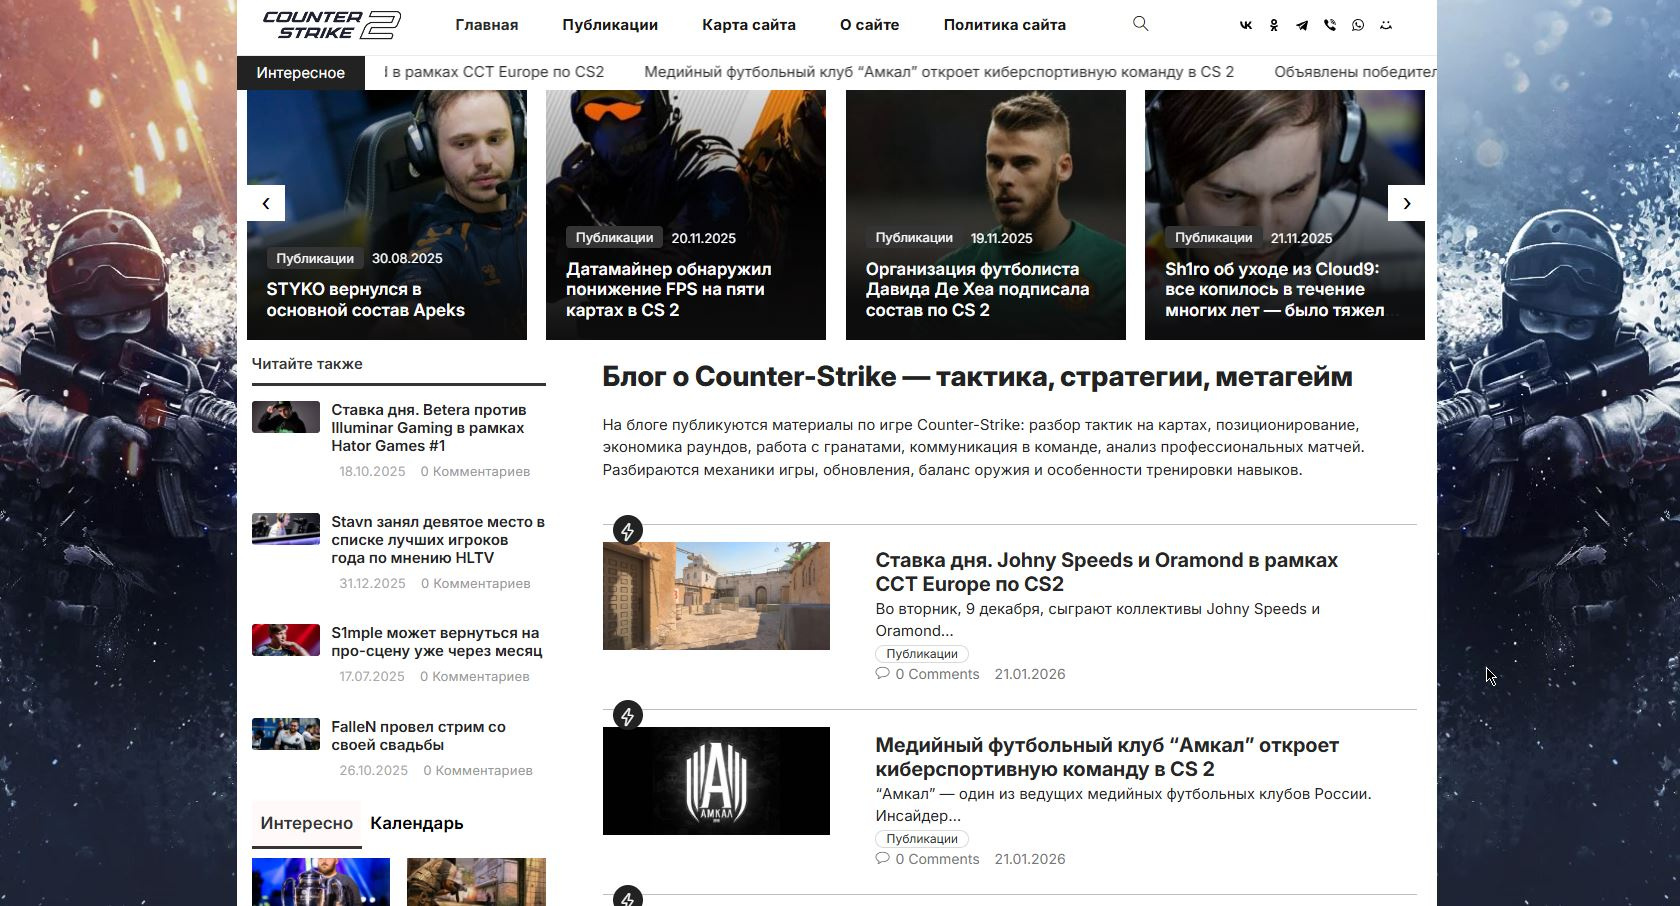Share via the Telegram icon
Screen dimensions: 1680x906
(x=1301, y=25)
